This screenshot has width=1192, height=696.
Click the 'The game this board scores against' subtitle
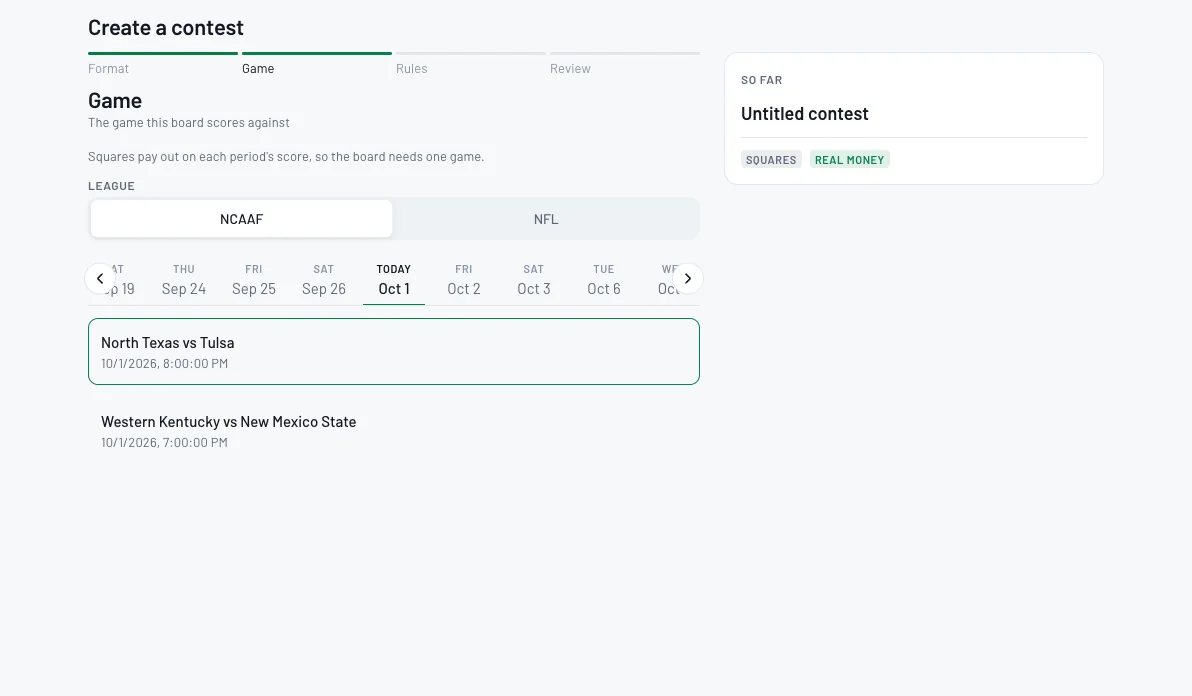pyautogui.click(x=189, y=122)
